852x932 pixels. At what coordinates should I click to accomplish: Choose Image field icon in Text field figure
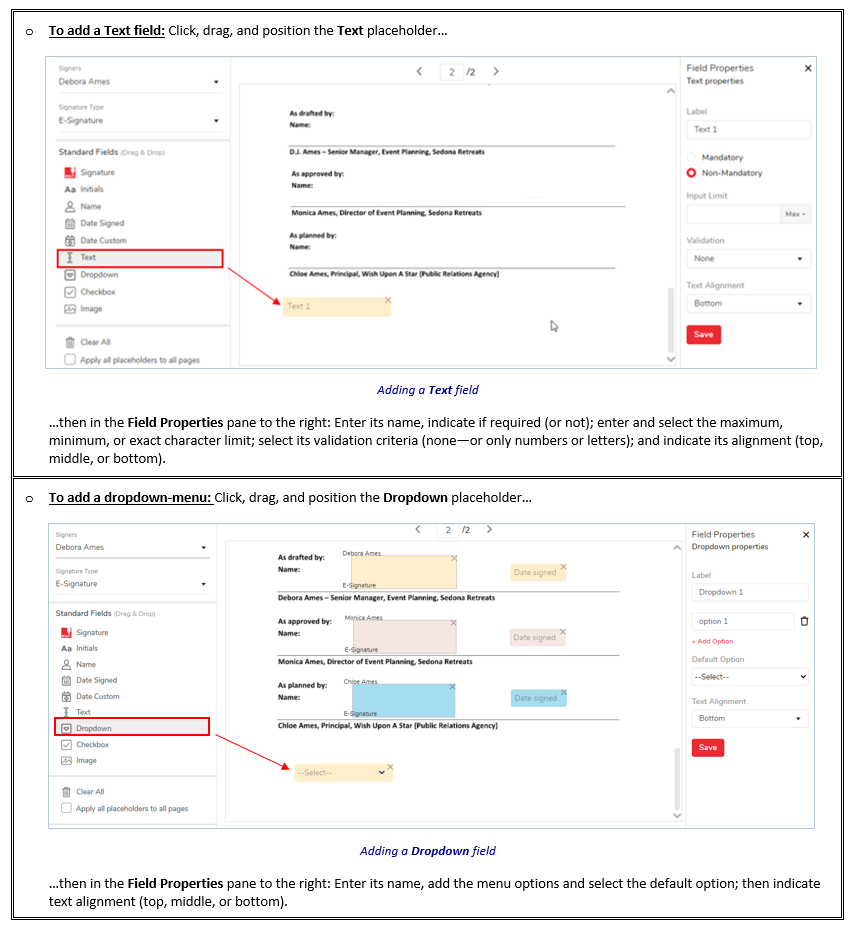[70, 309]
